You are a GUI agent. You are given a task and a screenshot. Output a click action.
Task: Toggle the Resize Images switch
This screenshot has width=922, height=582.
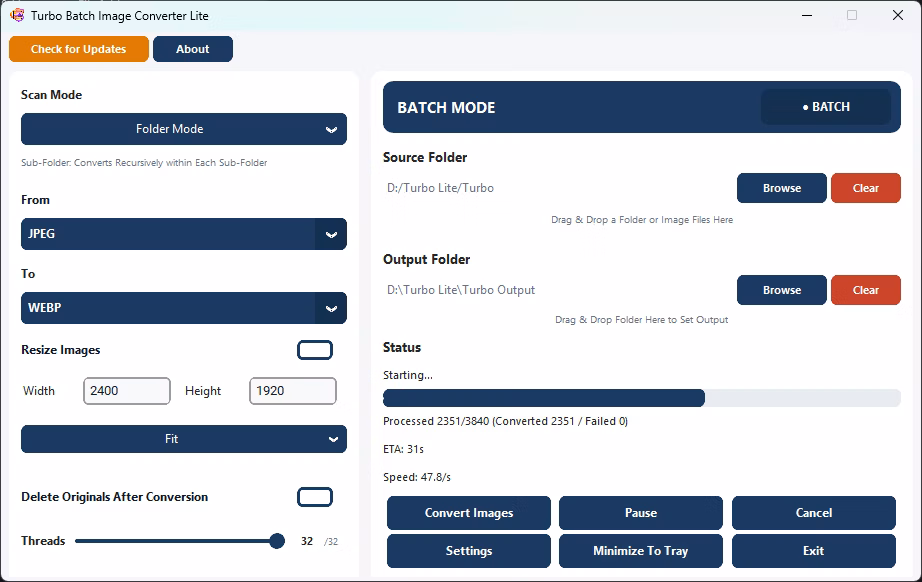tap(315, 350)
